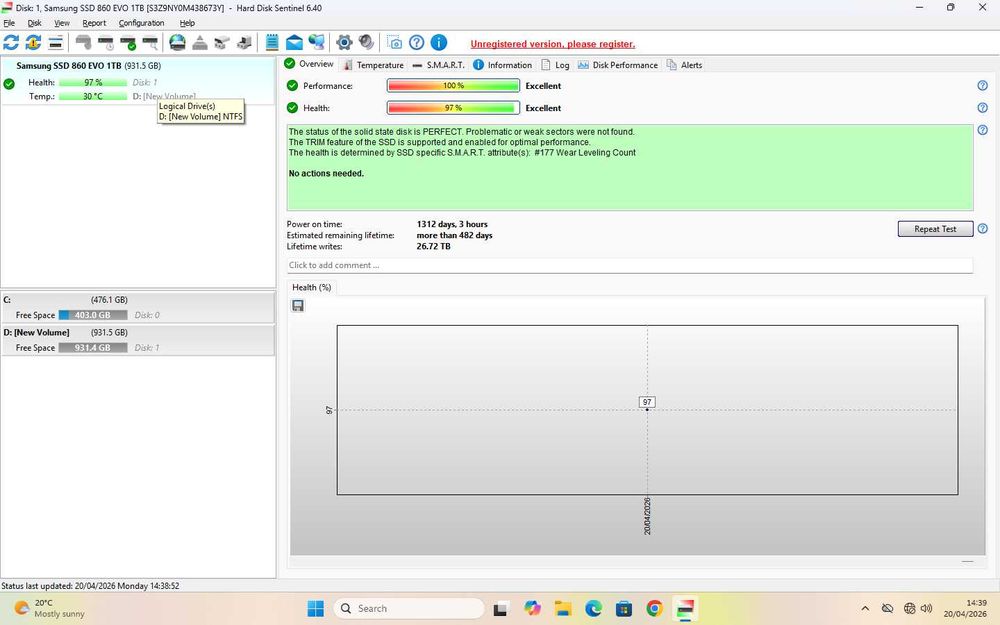Switch to the Disk Performance tab
The width and height of the screenshot is (1000, 625).
click(617, 65)
